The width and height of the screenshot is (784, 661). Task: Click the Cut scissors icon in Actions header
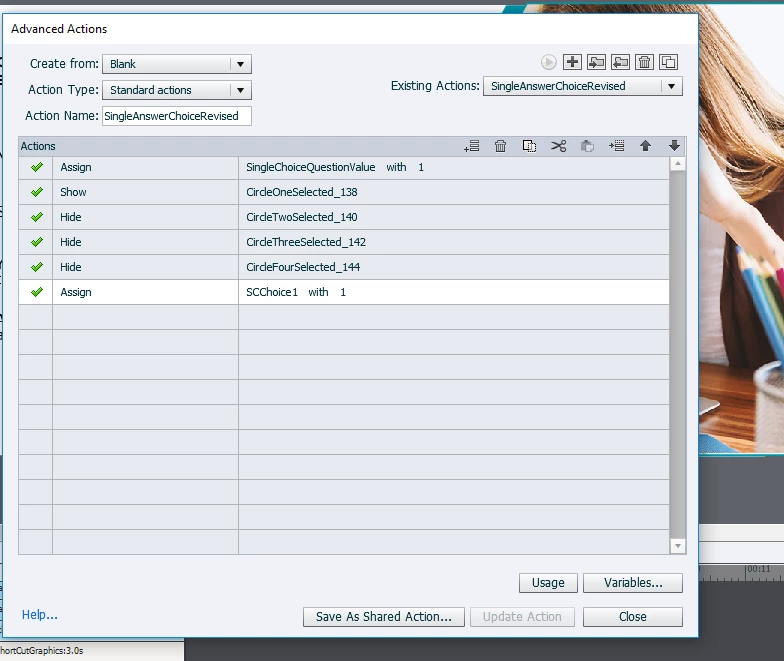click(558, 146)
